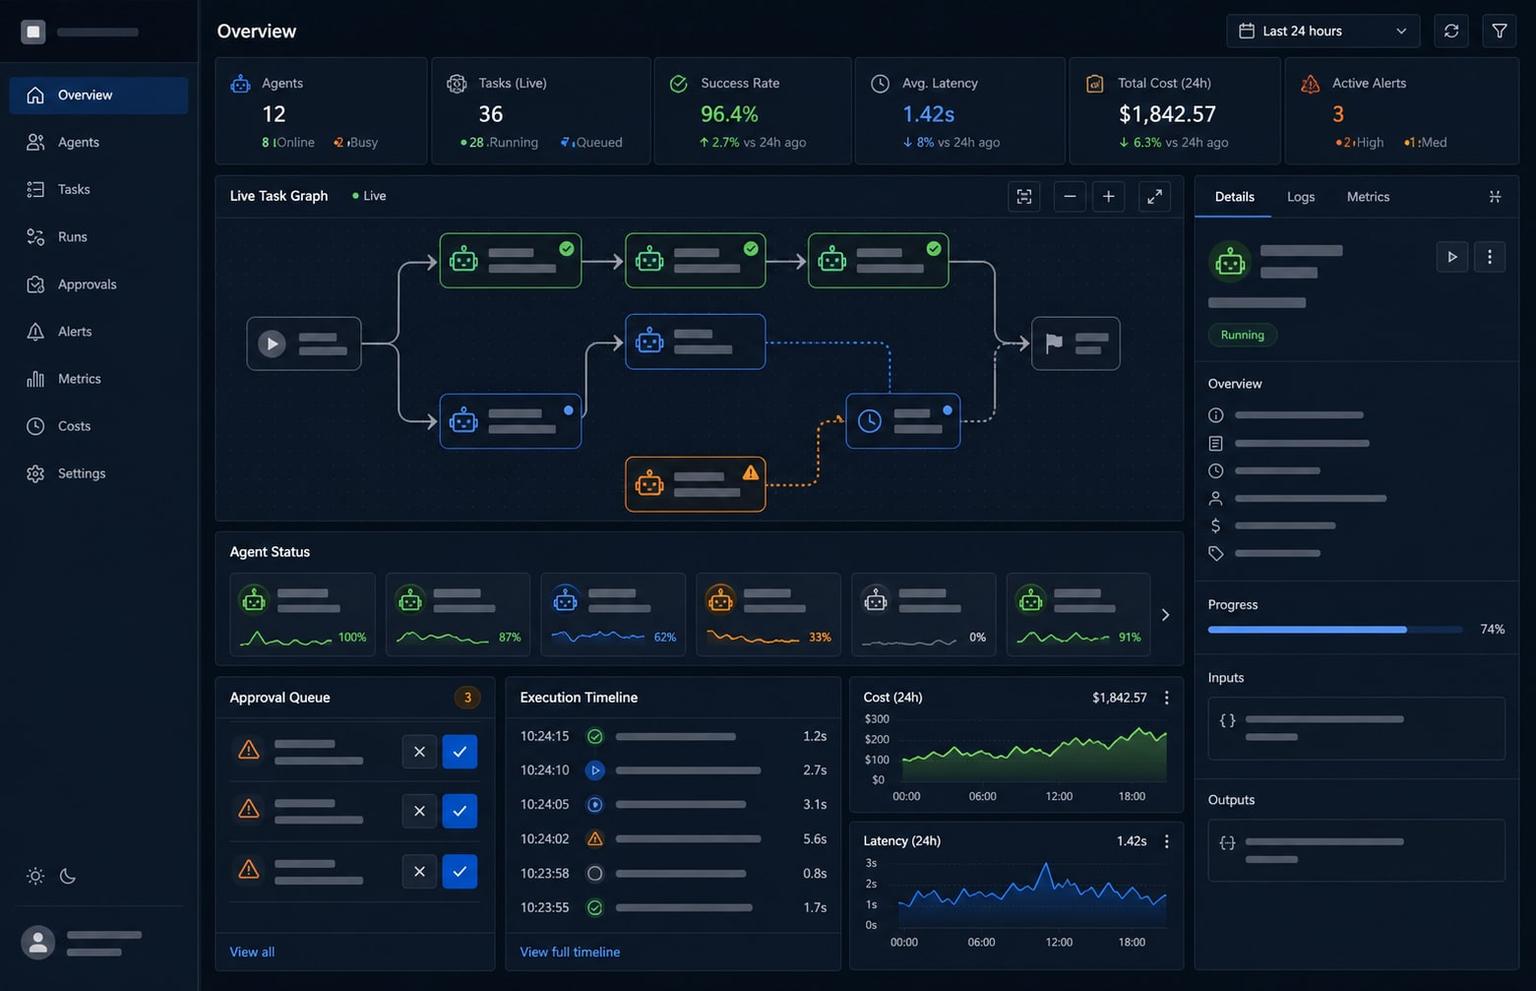
Task: Select the finish flag node in graph
Action: coord(1075,343)
